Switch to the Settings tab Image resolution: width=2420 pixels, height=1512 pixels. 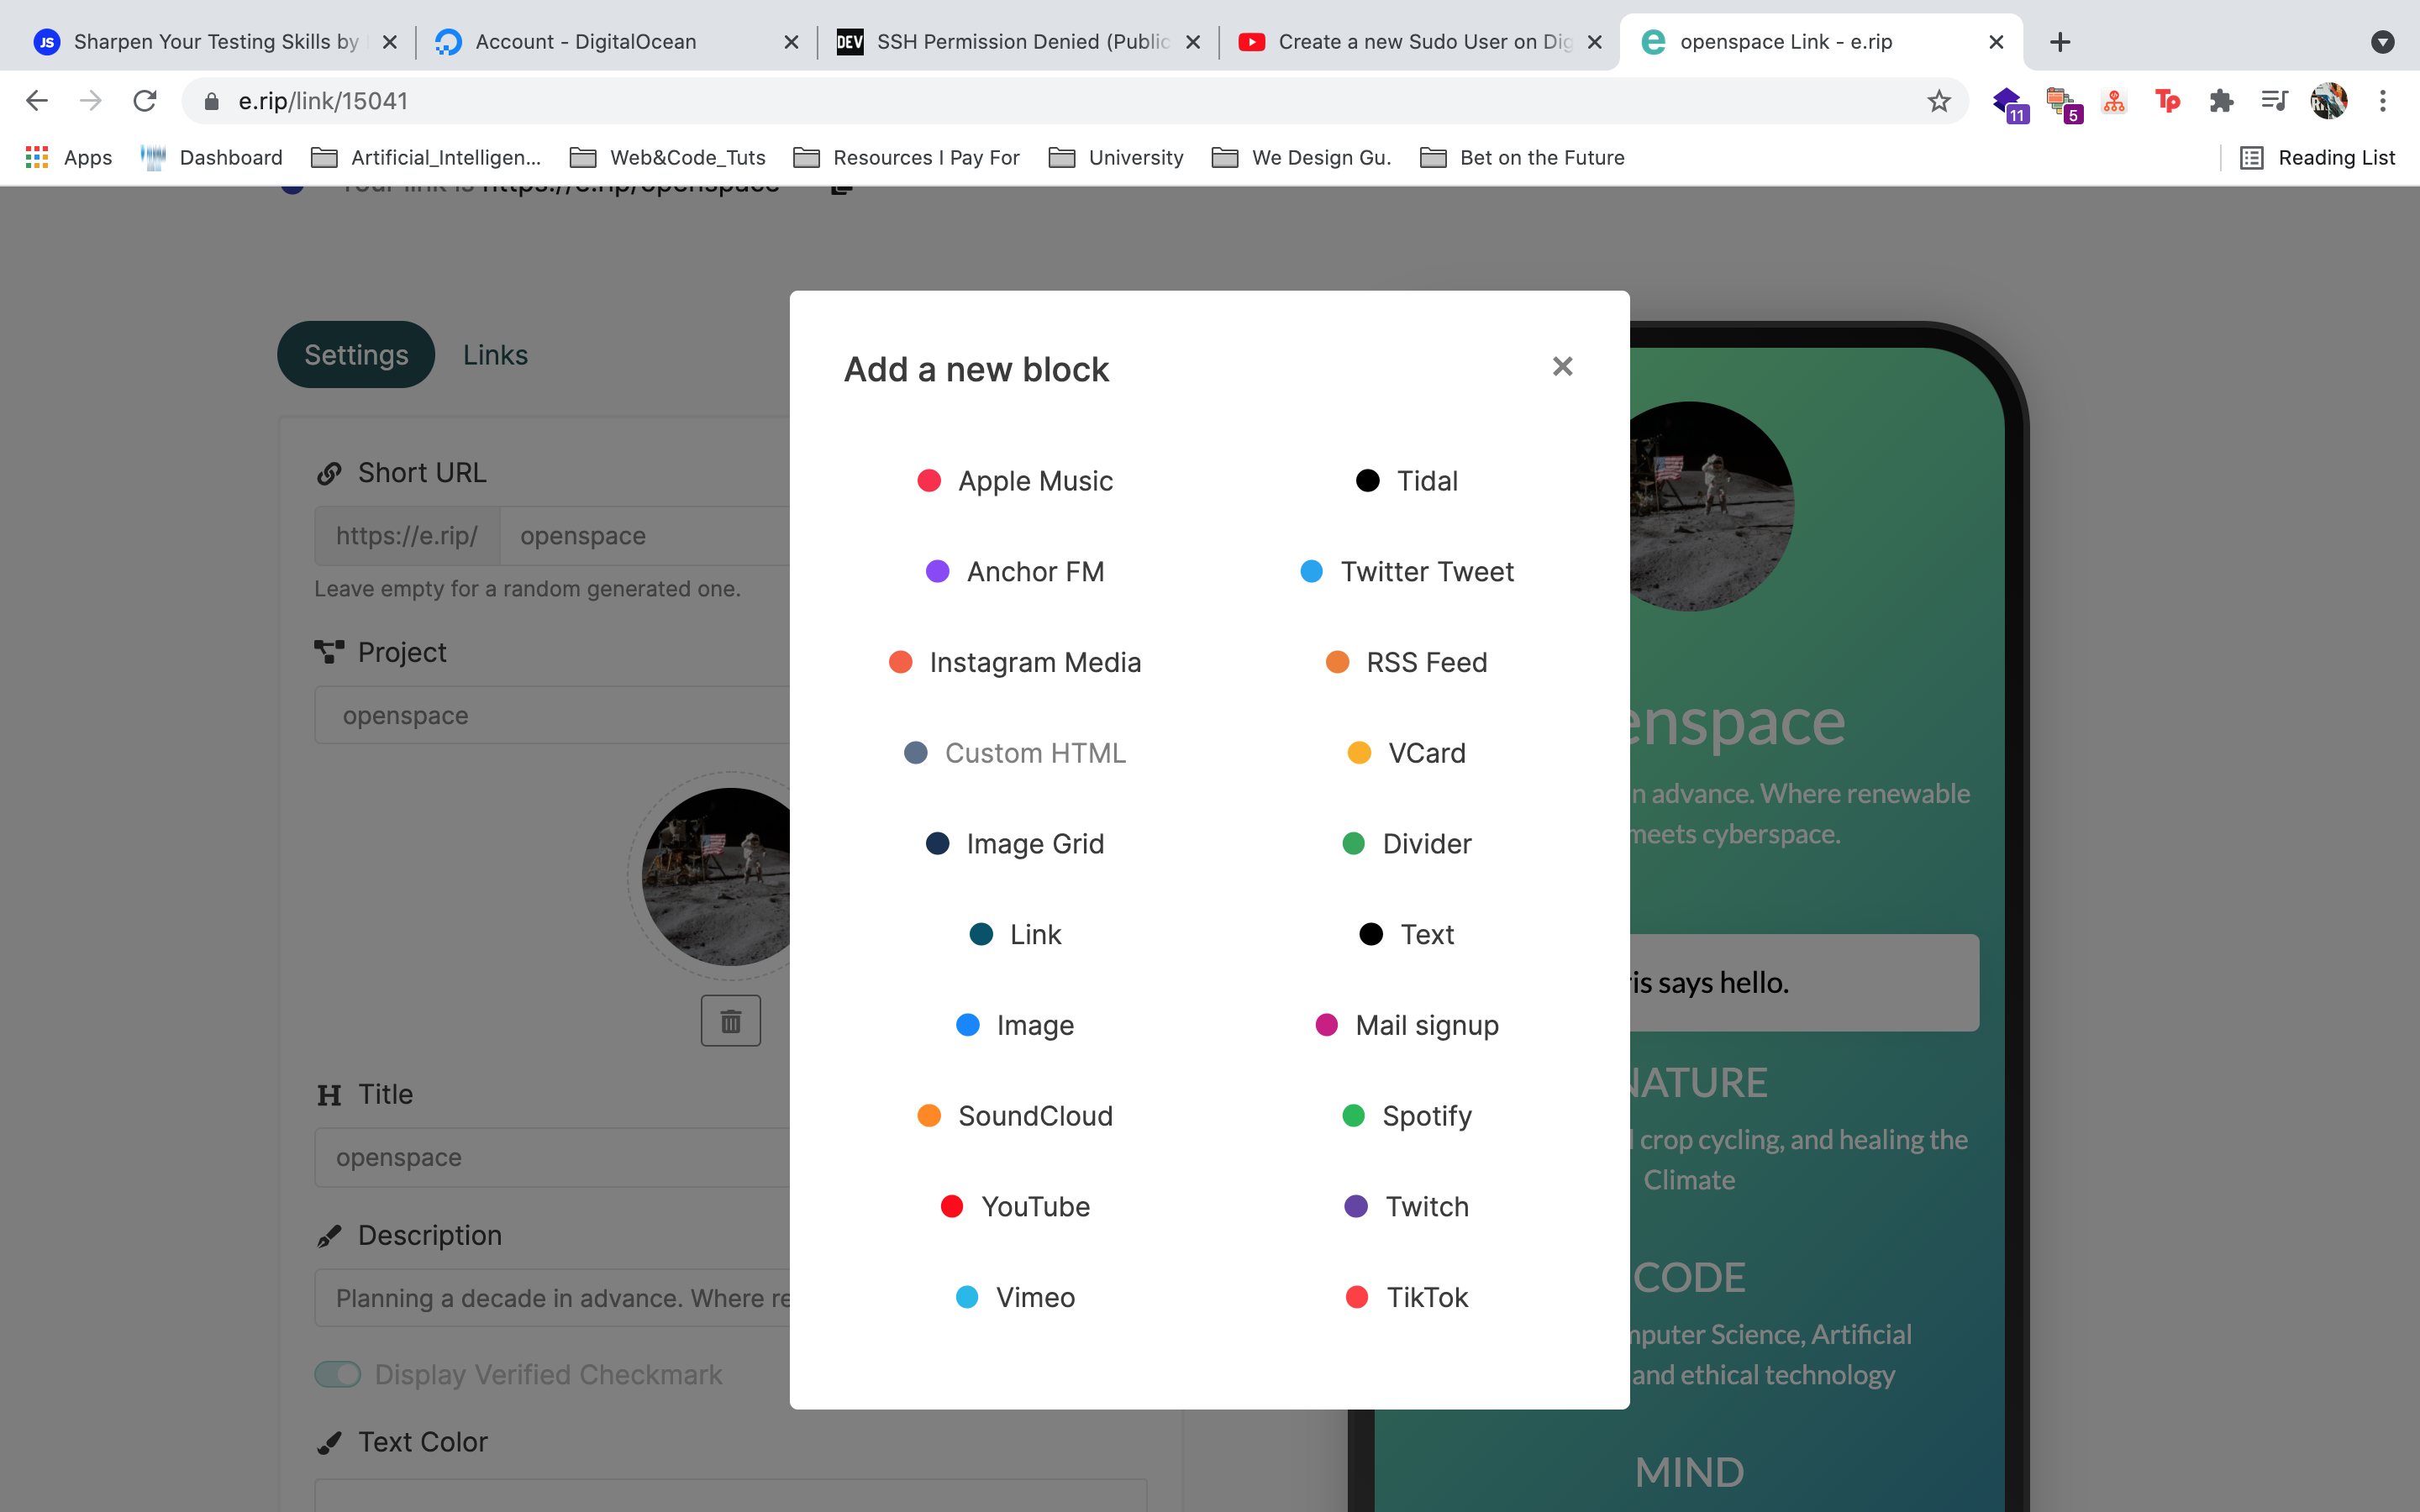(x=356, y=355)
